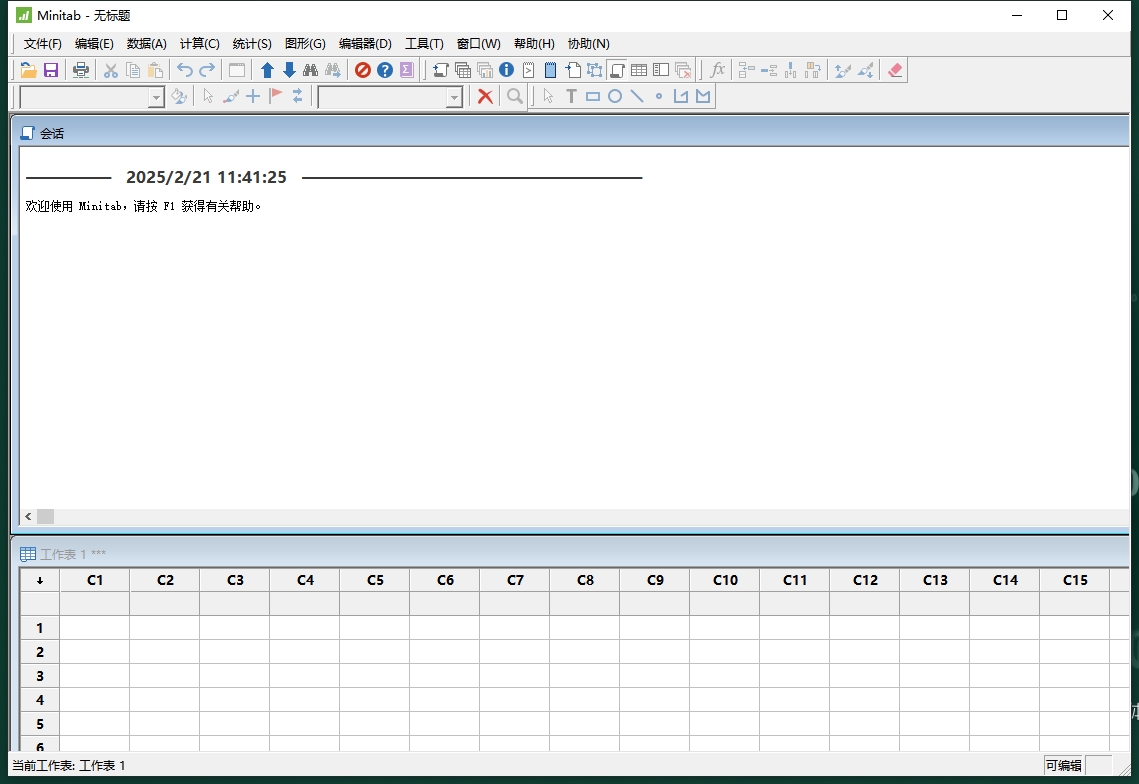
Task: Click the C4 column name cell
Action: [305, 604]
